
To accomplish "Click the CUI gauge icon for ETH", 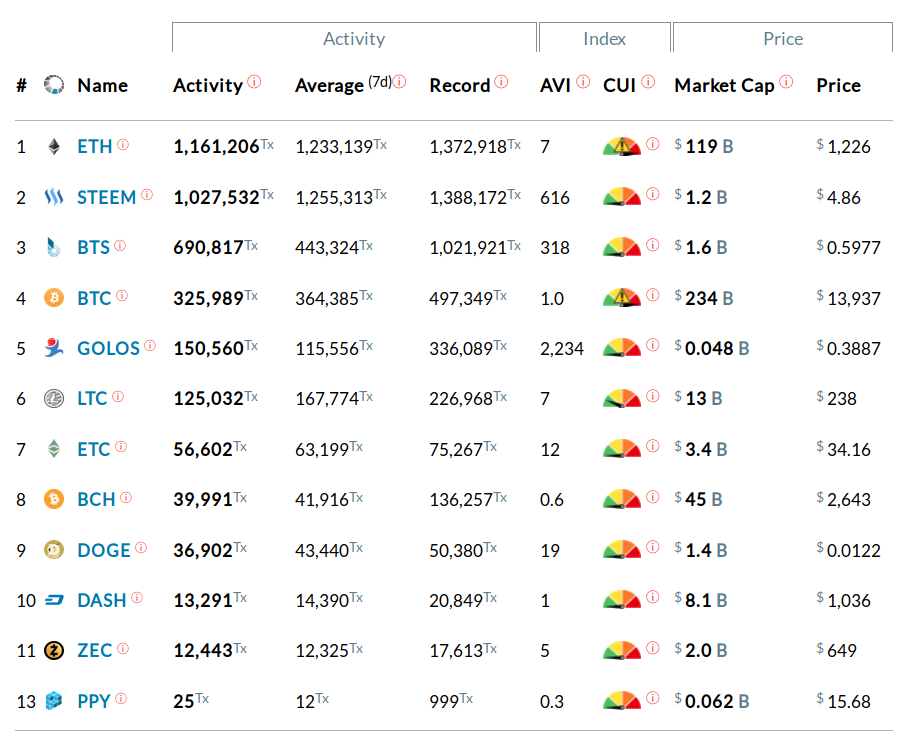I will (622, 147).
